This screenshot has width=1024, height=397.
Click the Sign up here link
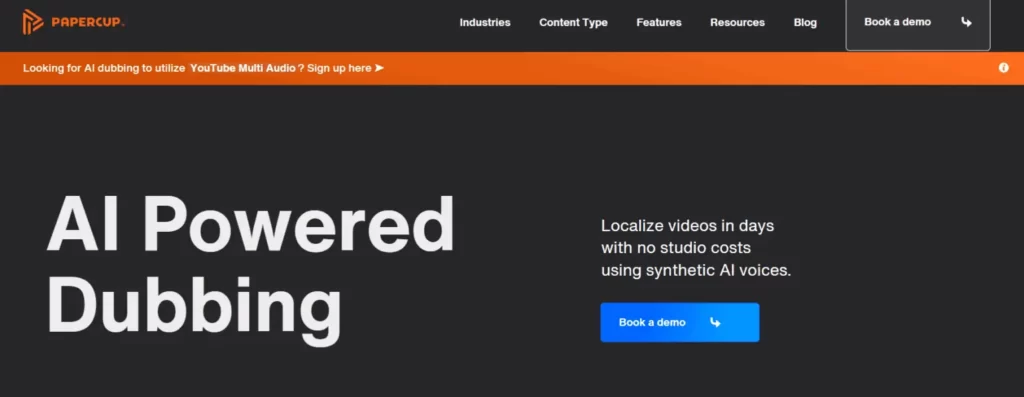click(339, 68)
